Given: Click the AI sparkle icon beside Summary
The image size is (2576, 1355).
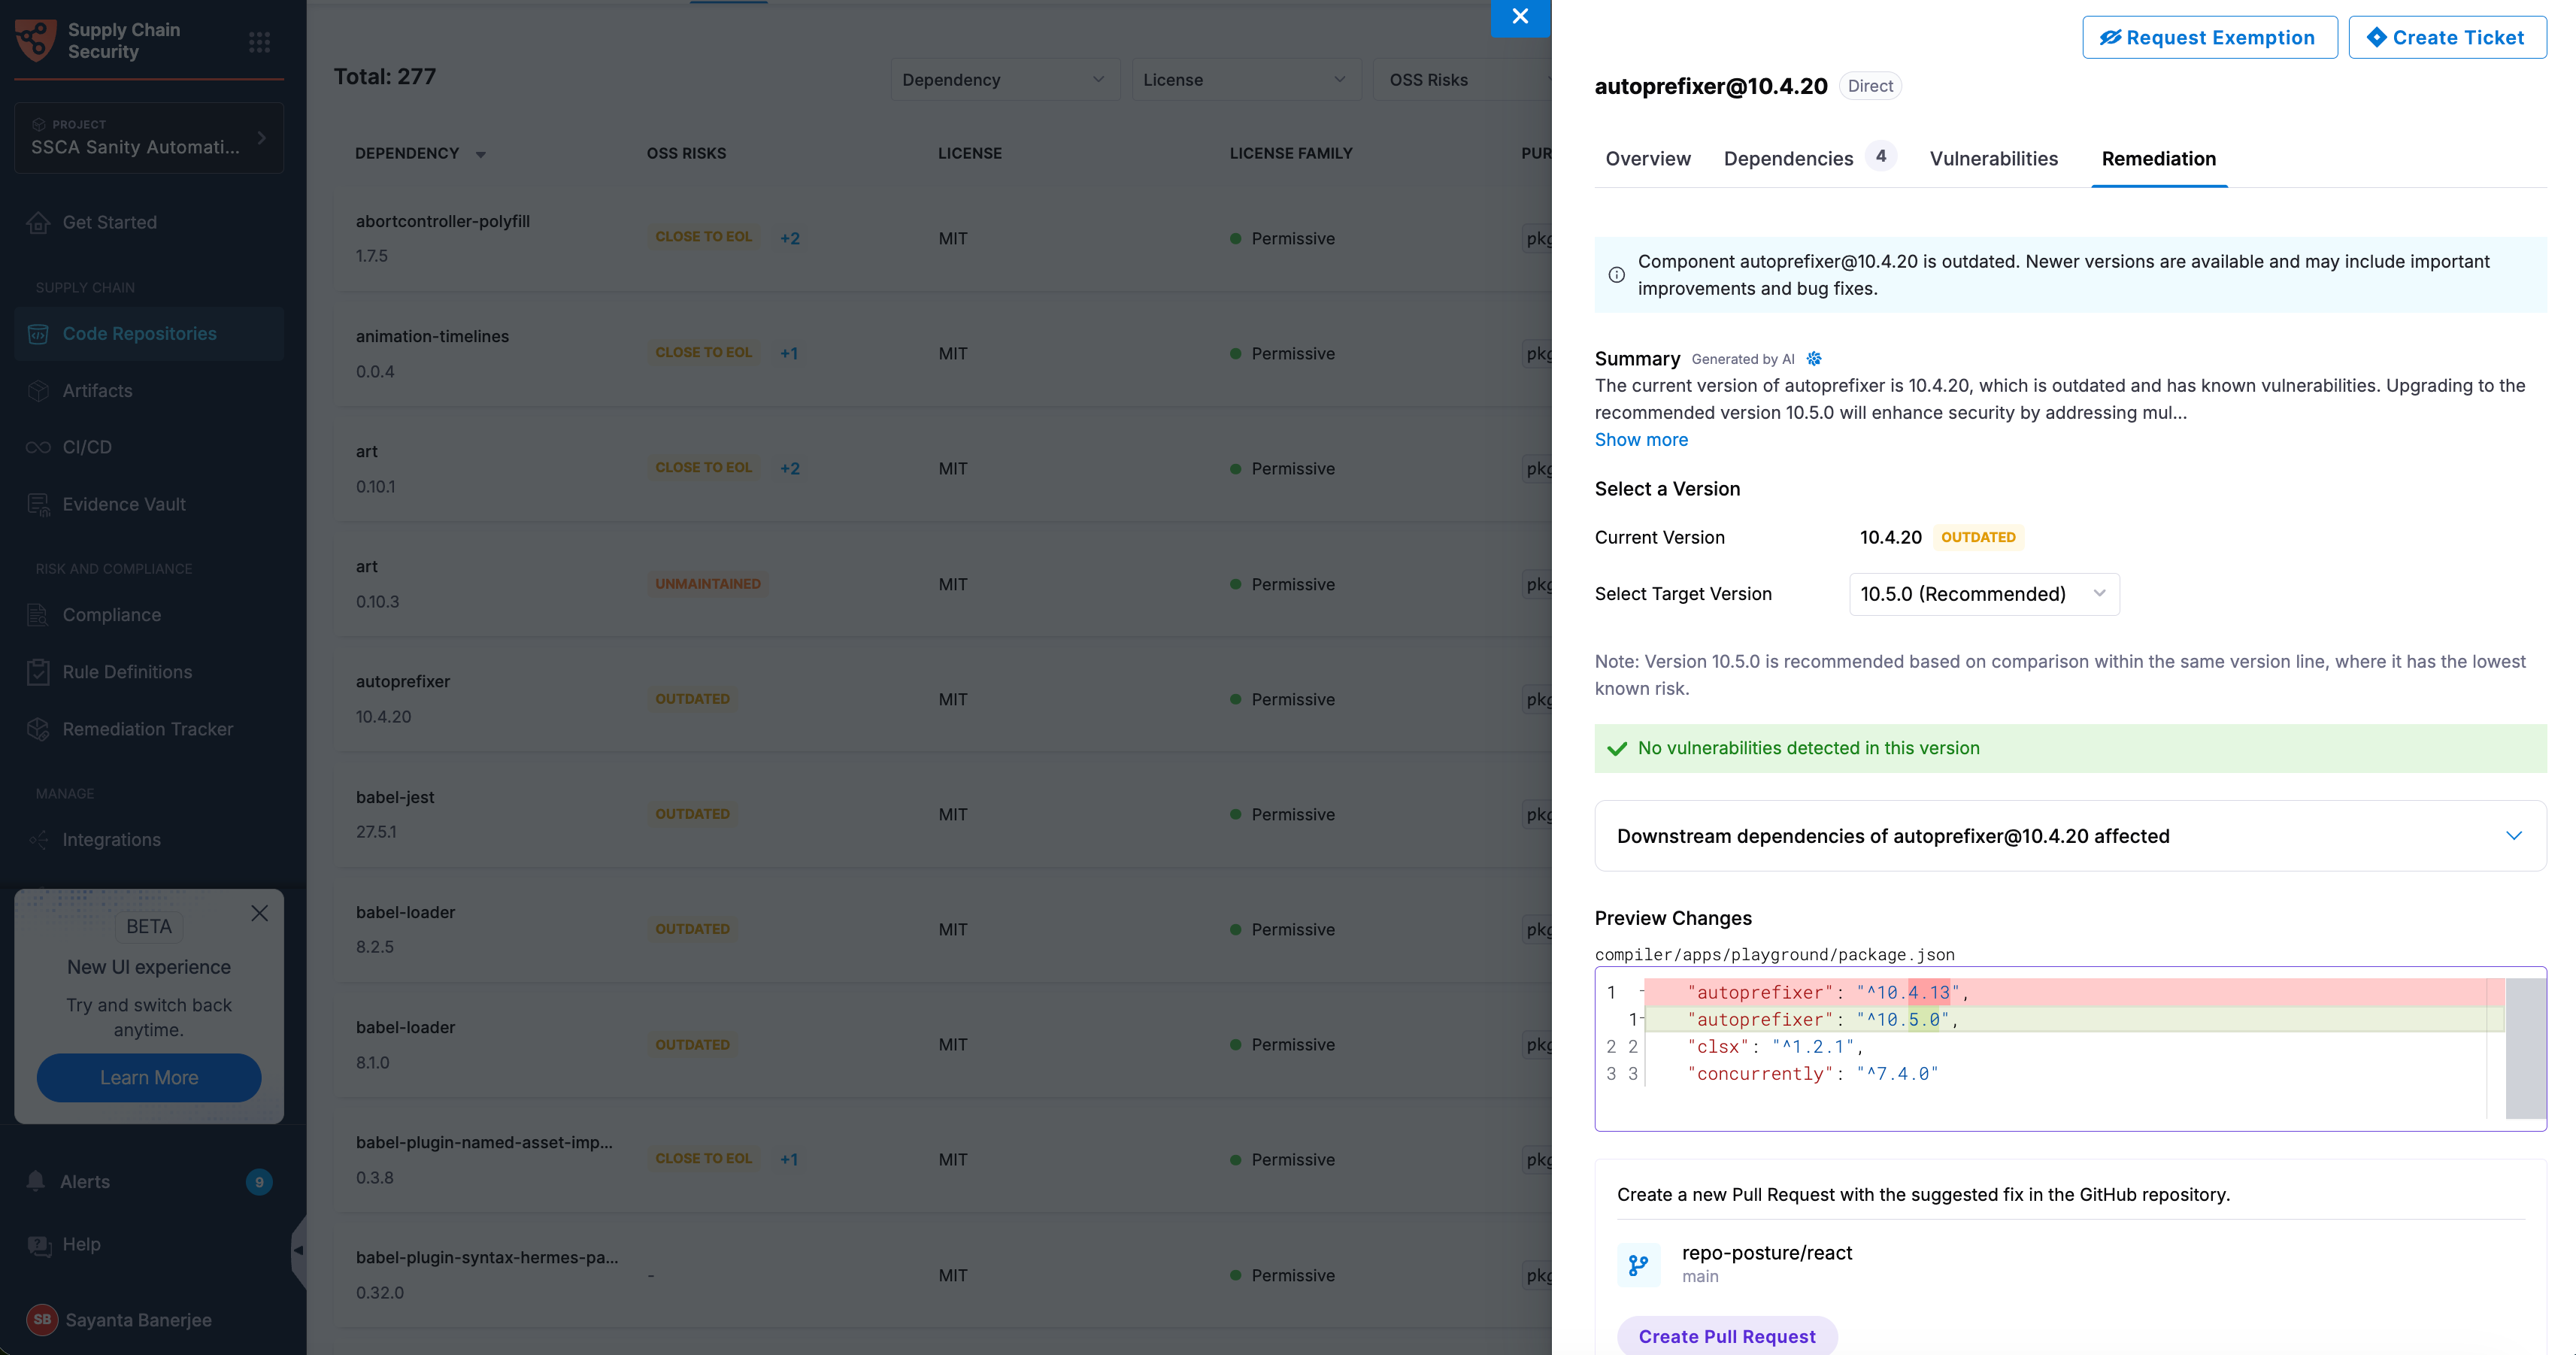Looking at the screenshot, I should pyautogui.click(x=1814, y=359).
